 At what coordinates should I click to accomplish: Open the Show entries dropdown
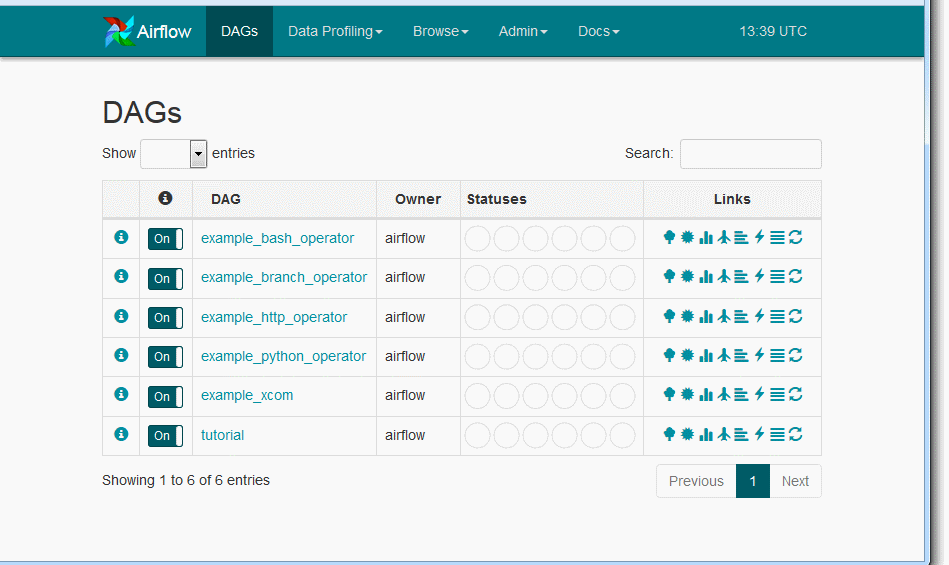click(x=173, y=154)
